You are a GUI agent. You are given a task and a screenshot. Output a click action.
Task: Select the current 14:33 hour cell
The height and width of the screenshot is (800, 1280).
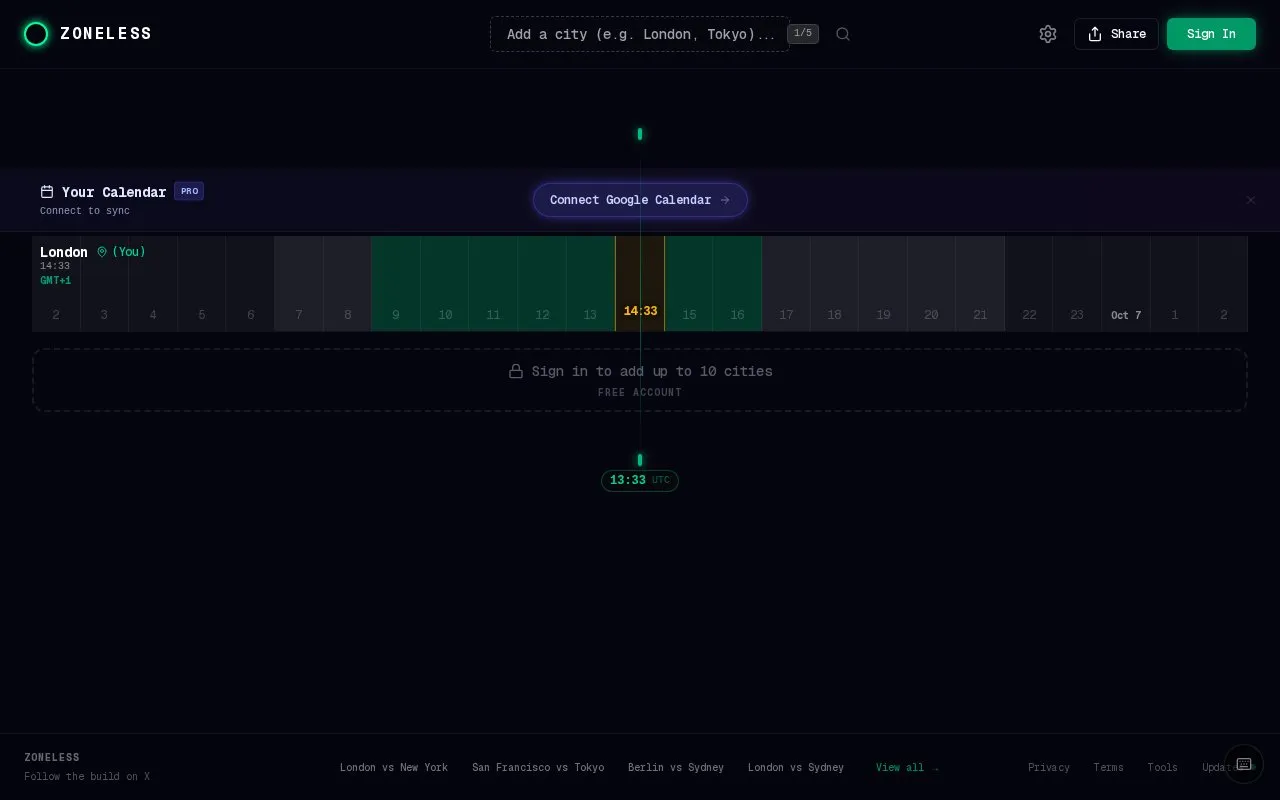[640, 284]
